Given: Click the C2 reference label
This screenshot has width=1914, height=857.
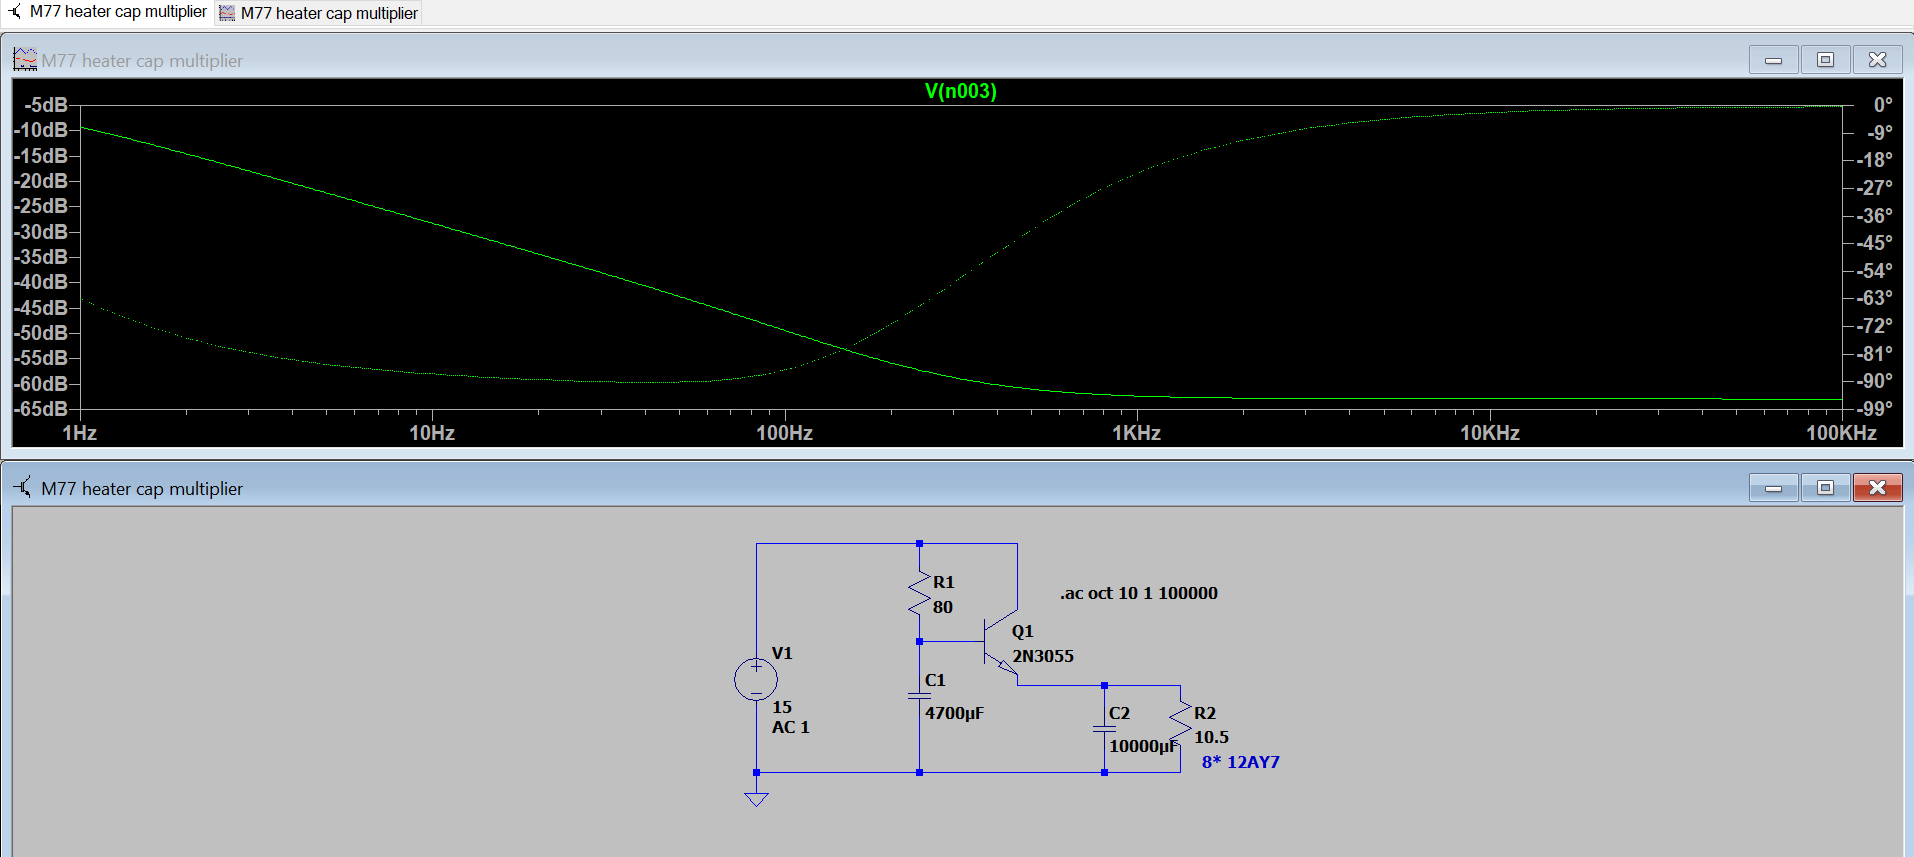Looking at the screenshot, I should (1119, 713).
